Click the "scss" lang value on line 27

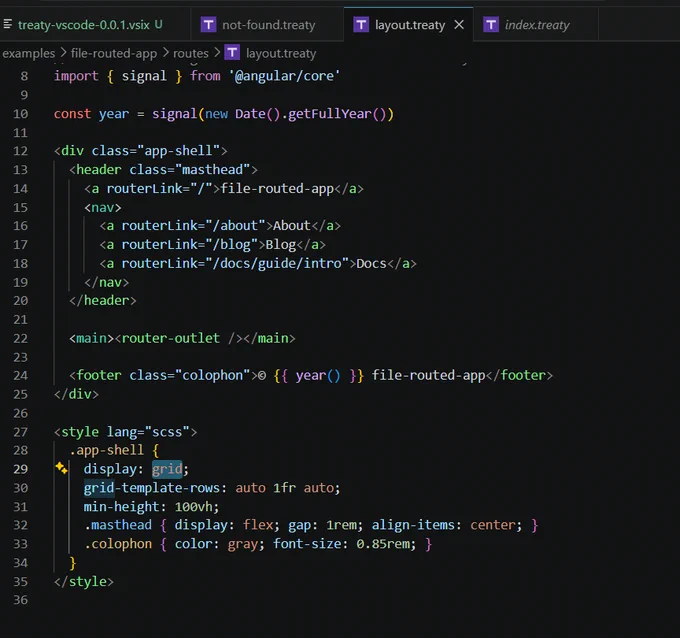[167, 432]
